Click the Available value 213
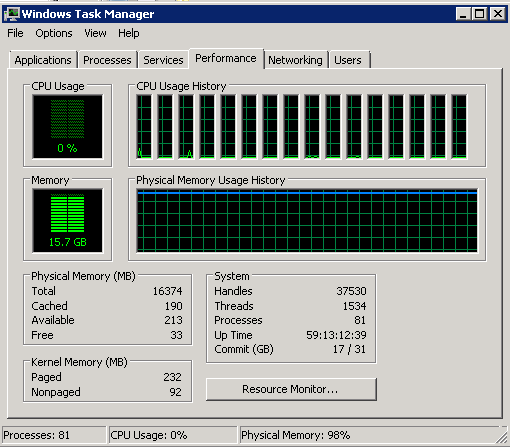This screenshot has height=447, width=510. pyautogui.click(x=173, y=320)
